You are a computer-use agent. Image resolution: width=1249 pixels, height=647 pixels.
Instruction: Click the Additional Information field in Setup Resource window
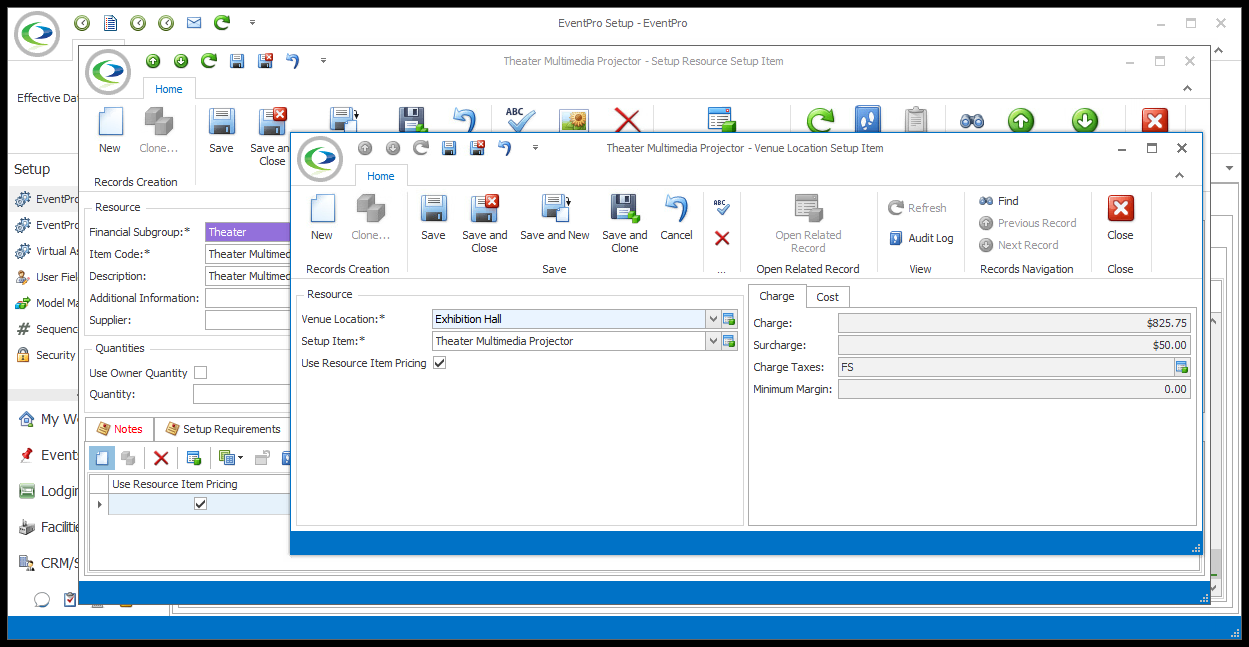248,298
